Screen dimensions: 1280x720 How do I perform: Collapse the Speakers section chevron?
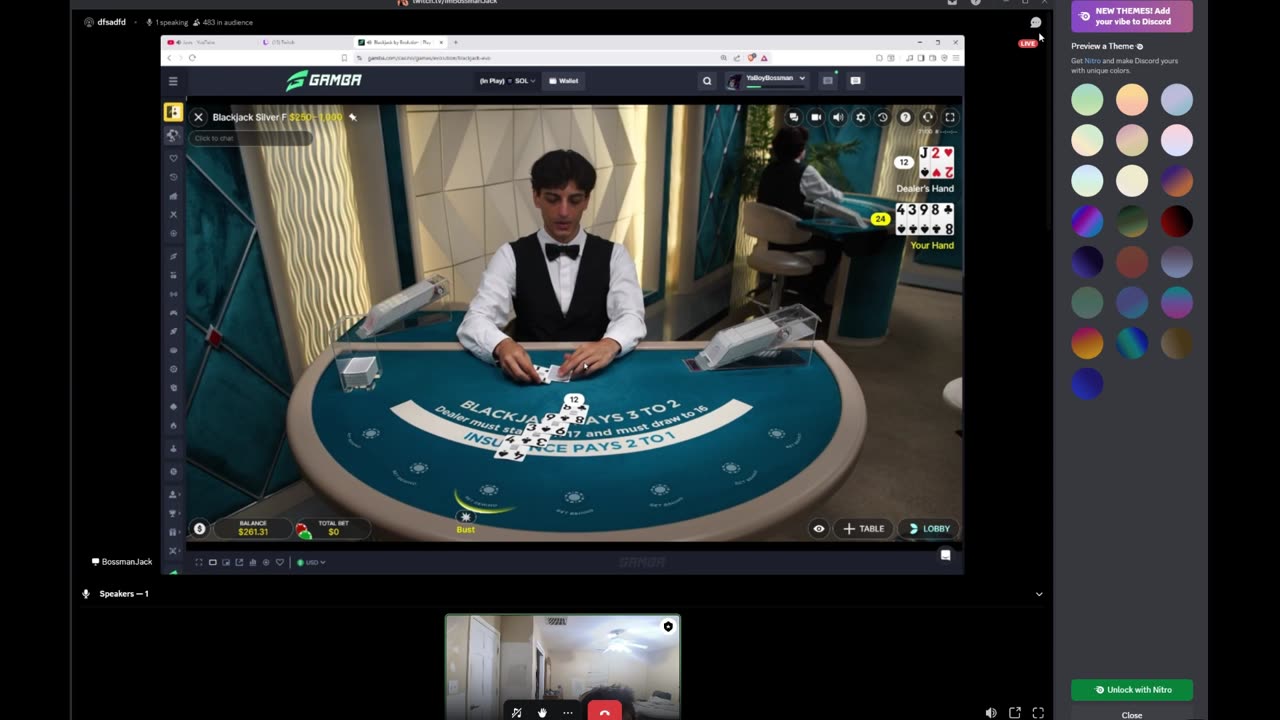[1039, 594]
